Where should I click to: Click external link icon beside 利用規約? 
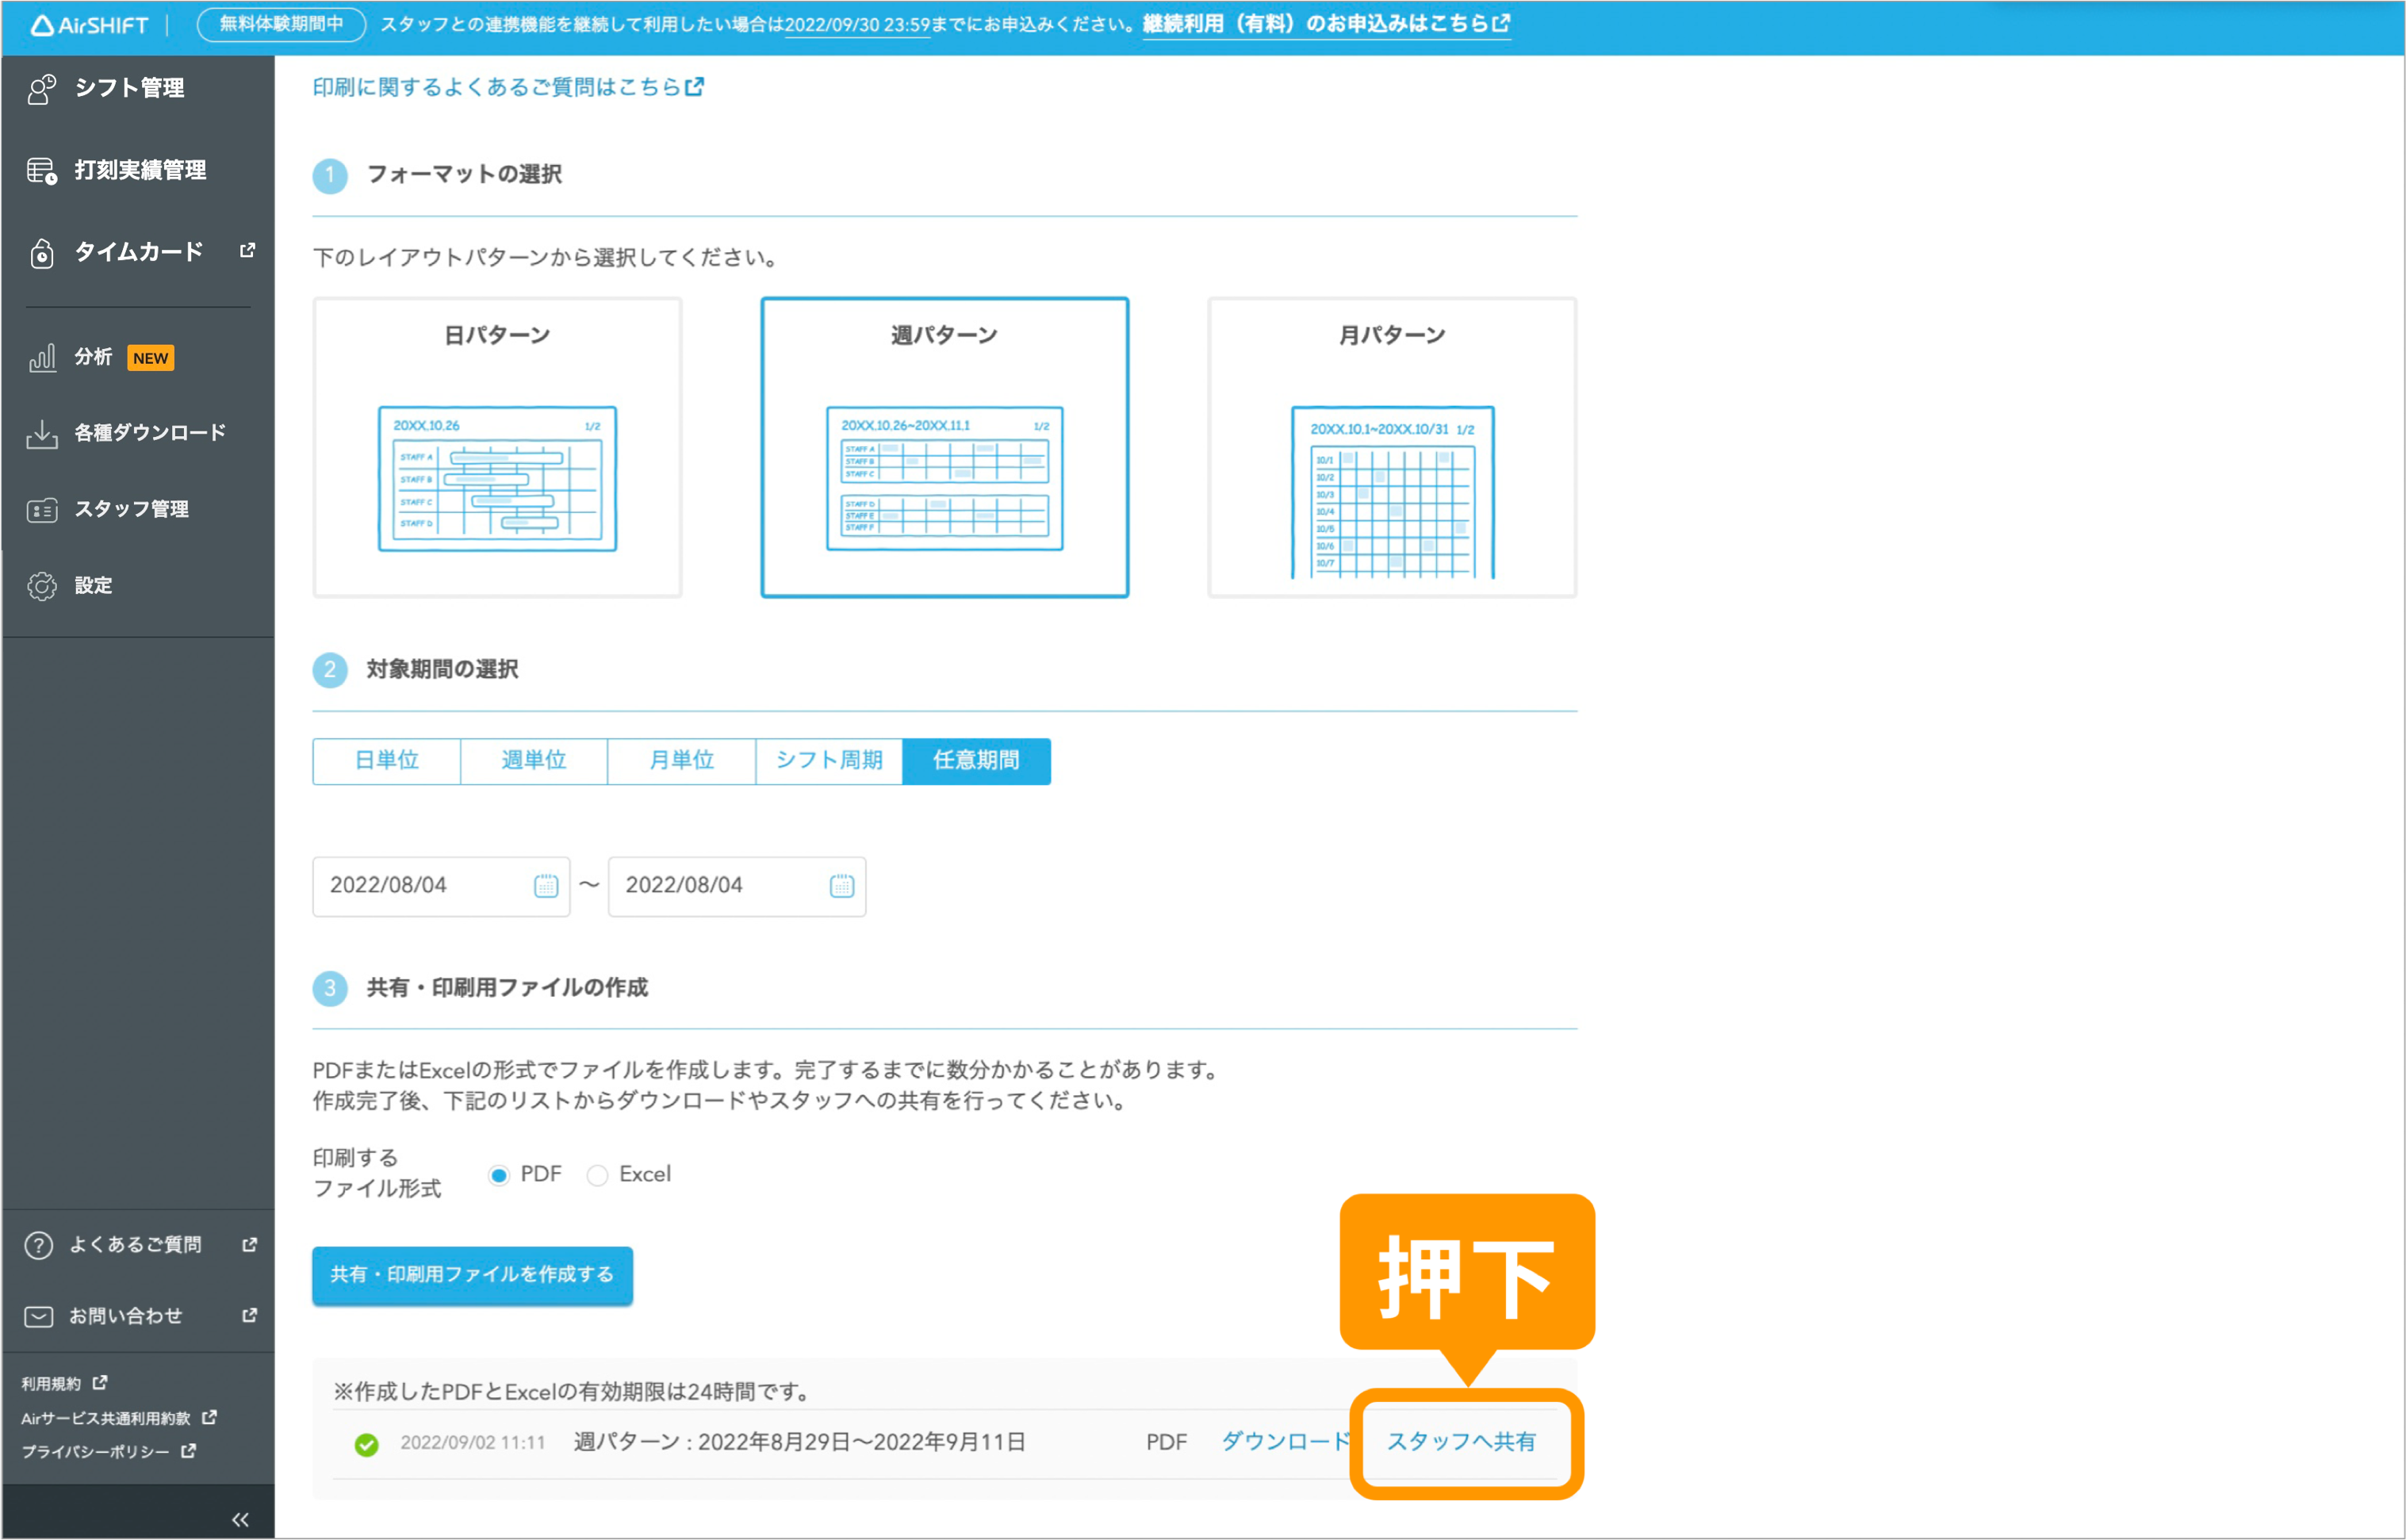pyautogui.click(x=100, y=1383)
